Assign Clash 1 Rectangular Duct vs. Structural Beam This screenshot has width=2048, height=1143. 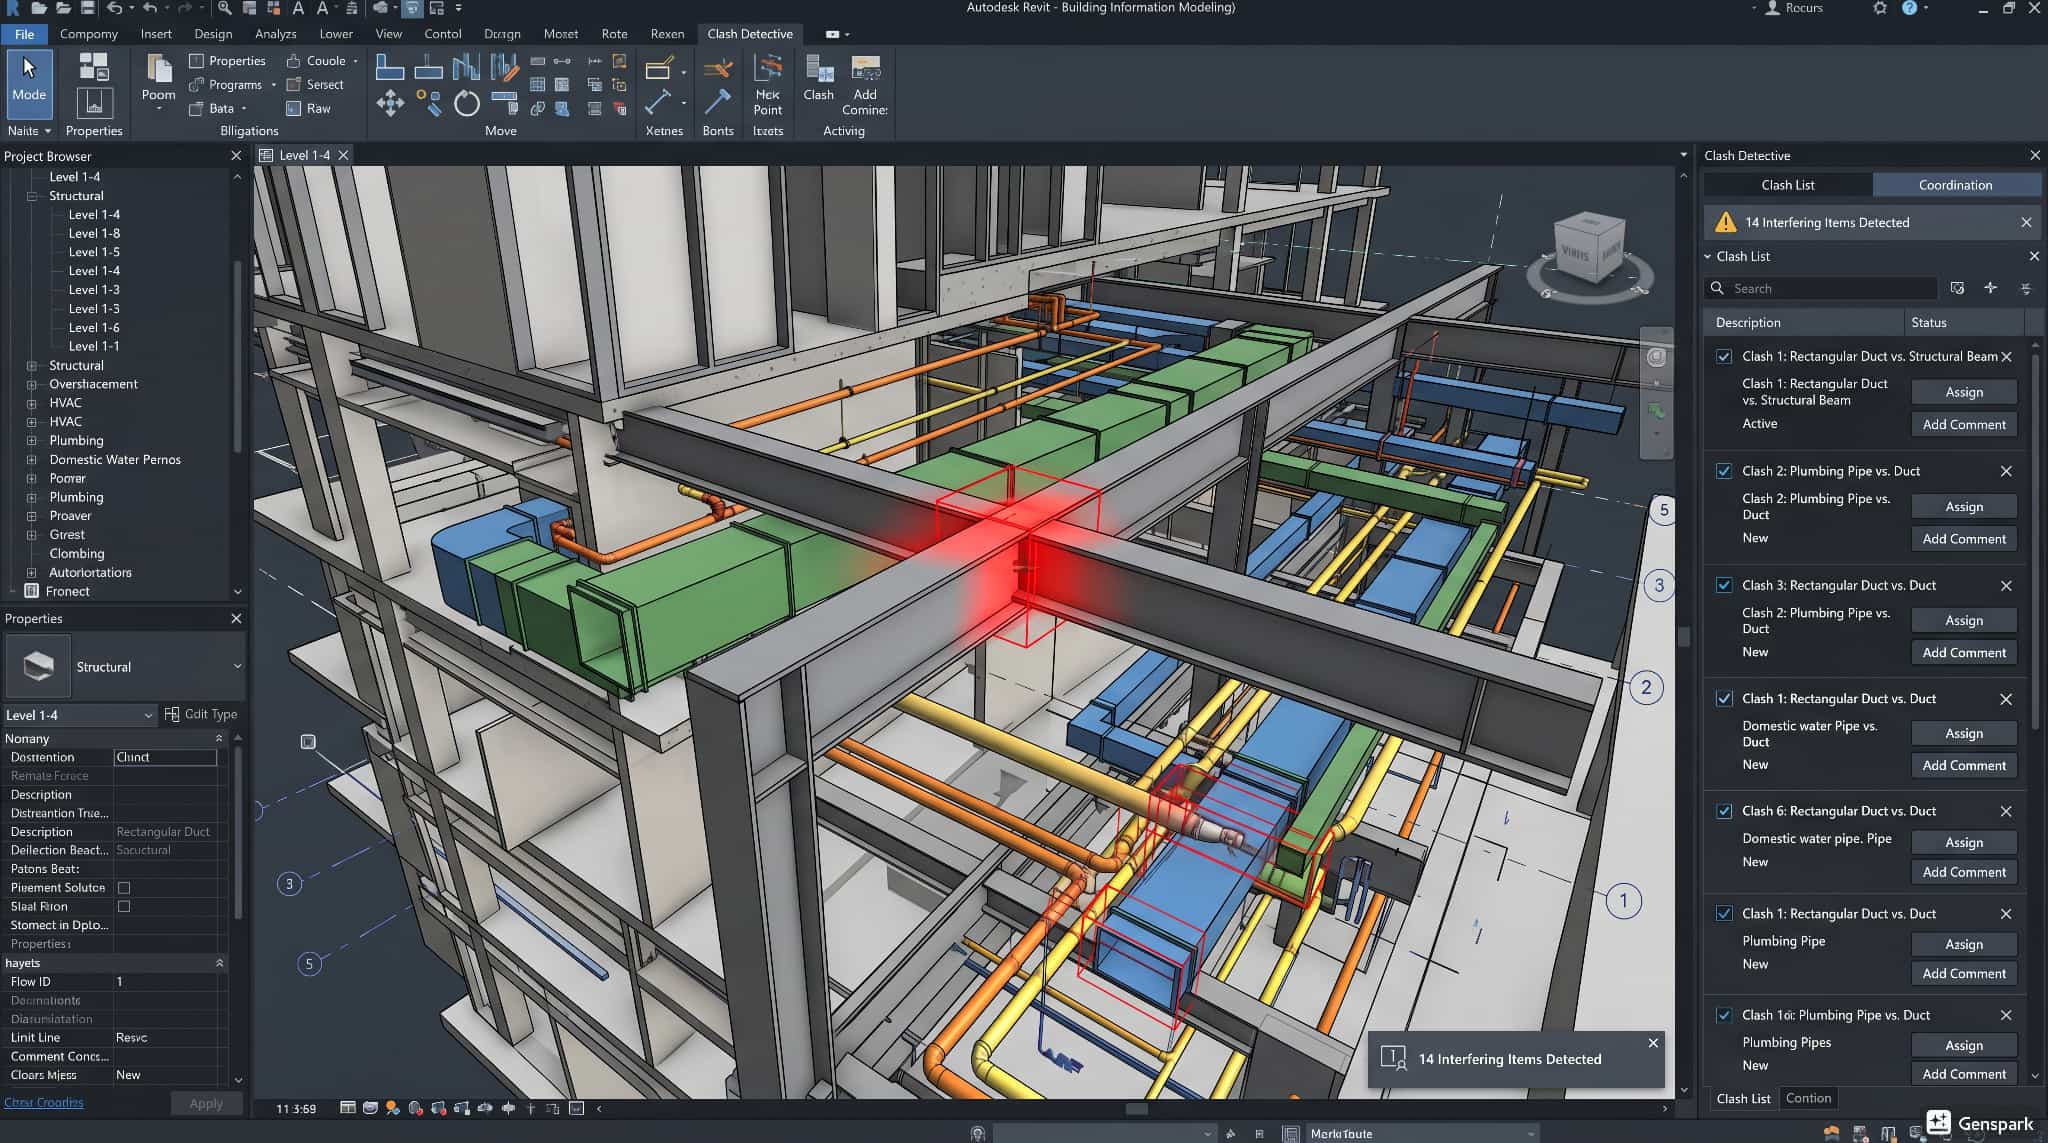[x=1964, y=392]
